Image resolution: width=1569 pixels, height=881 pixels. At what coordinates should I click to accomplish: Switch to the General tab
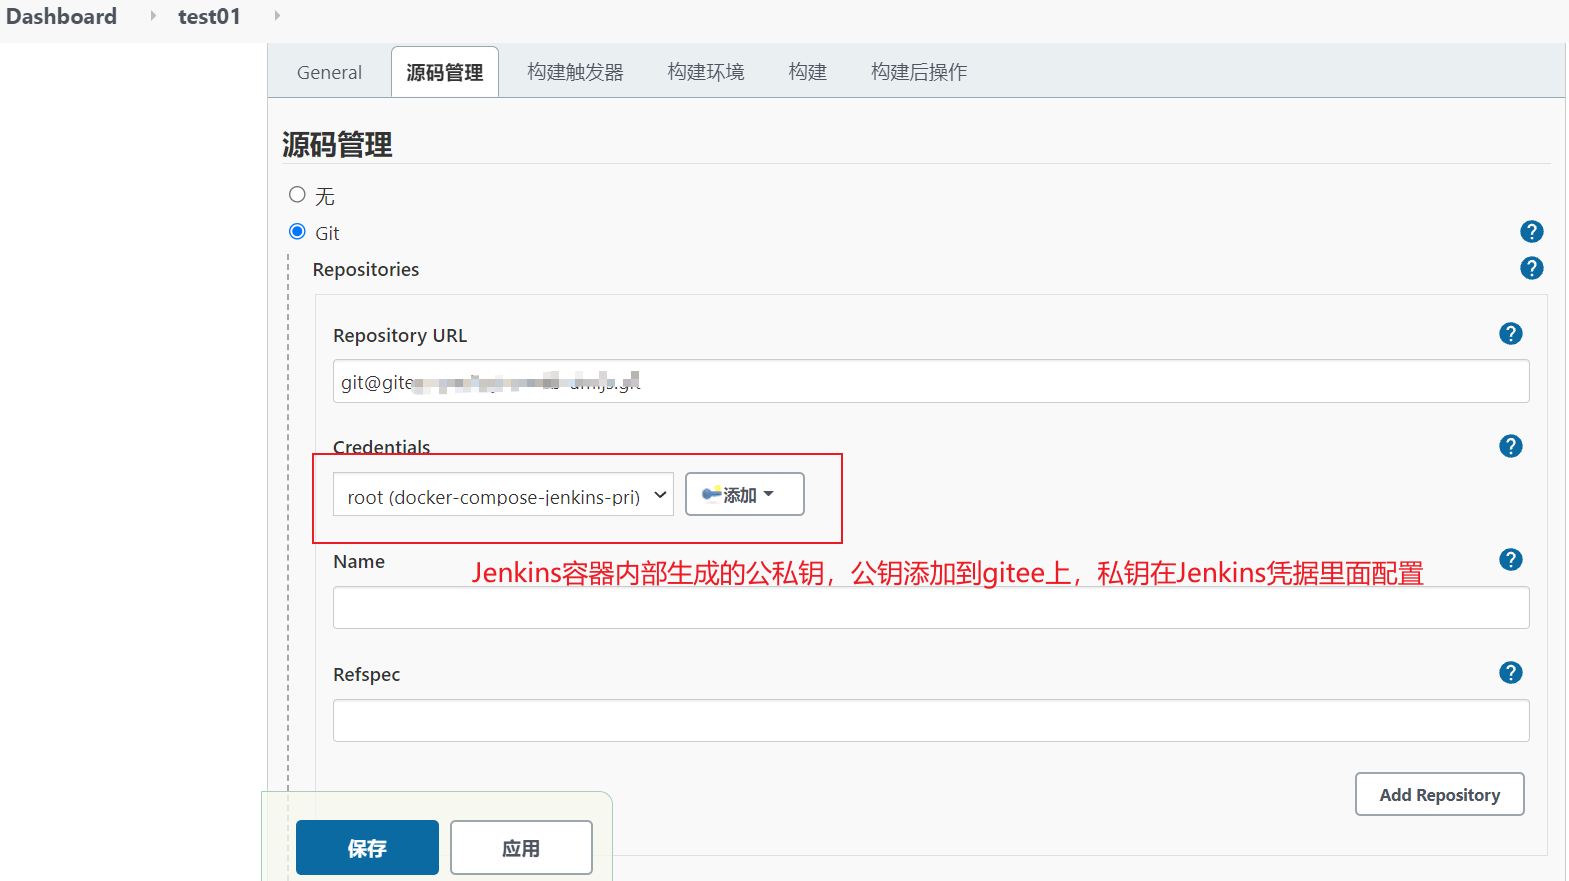click(x=329, y=72)
